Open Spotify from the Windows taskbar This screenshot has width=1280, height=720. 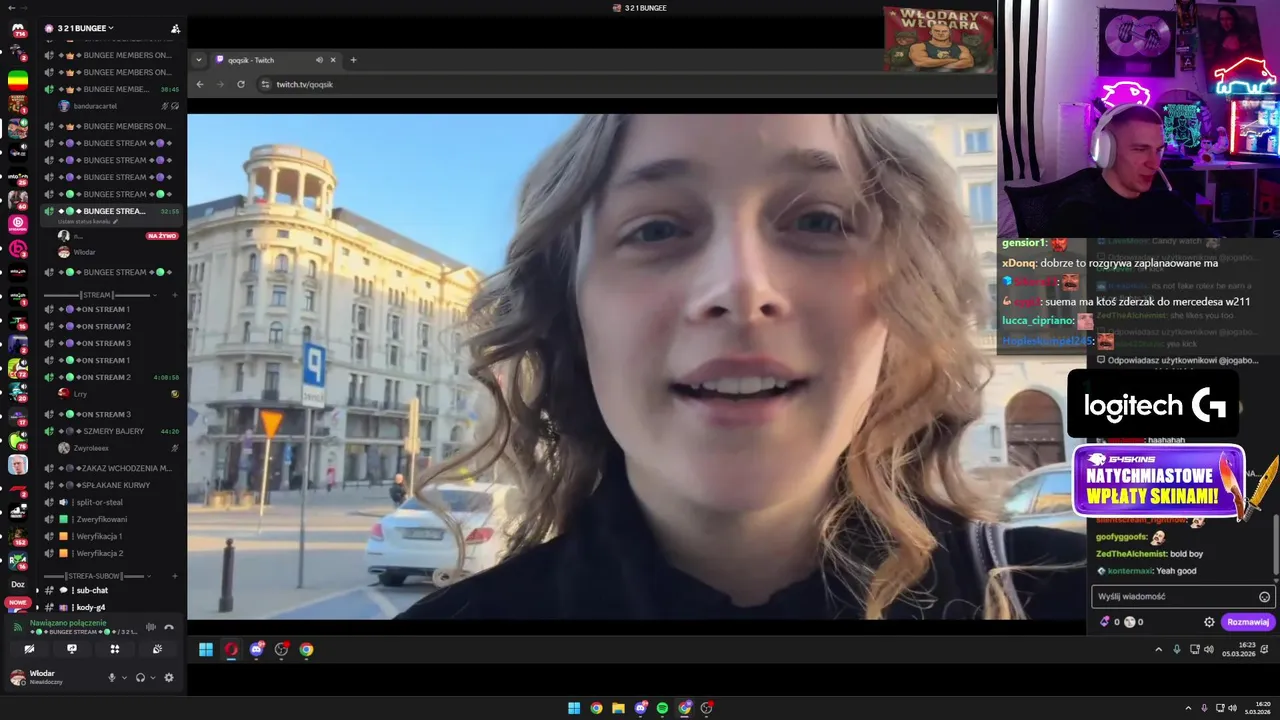pyautogui.click(x=662, y=708)
